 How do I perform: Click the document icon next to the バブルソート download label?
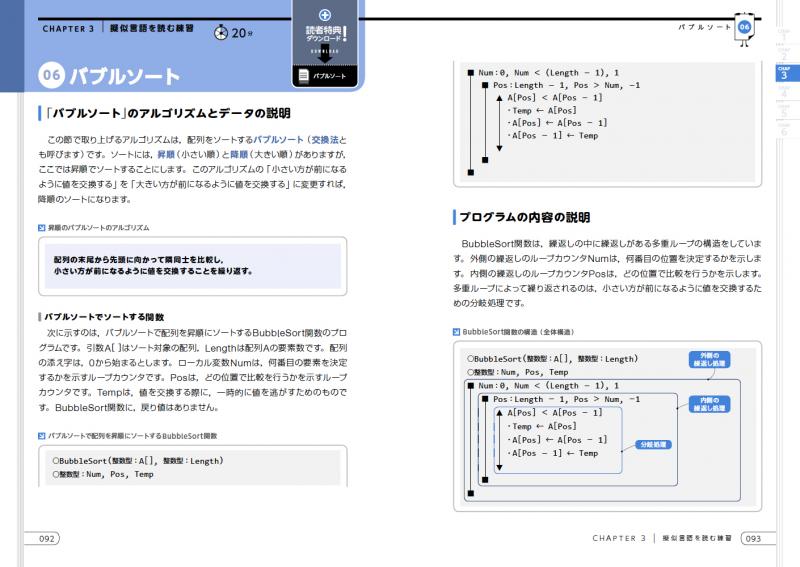(304, 76)
